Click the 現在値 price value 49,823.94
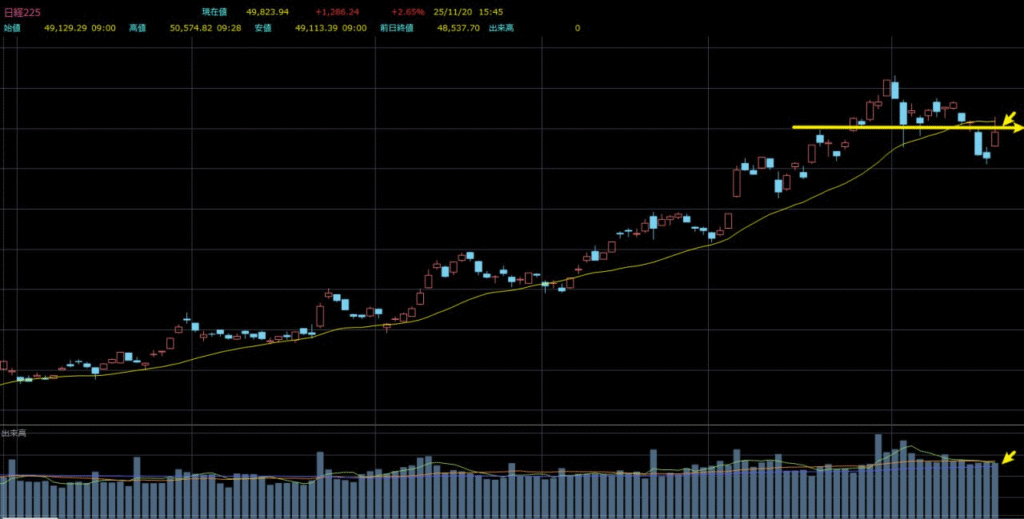This screenshot has width=1024, height=519. pyautogui.click(x=267, y=12)
